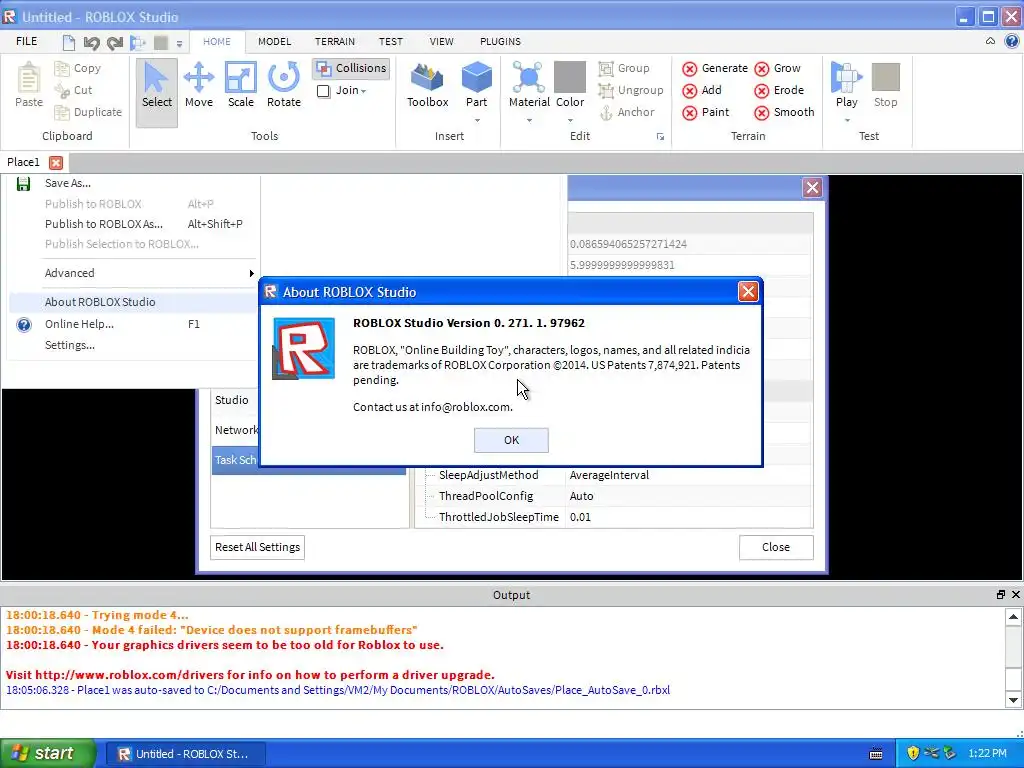
Task: Open the Join dropdown arrow
Action: point(363,91)
